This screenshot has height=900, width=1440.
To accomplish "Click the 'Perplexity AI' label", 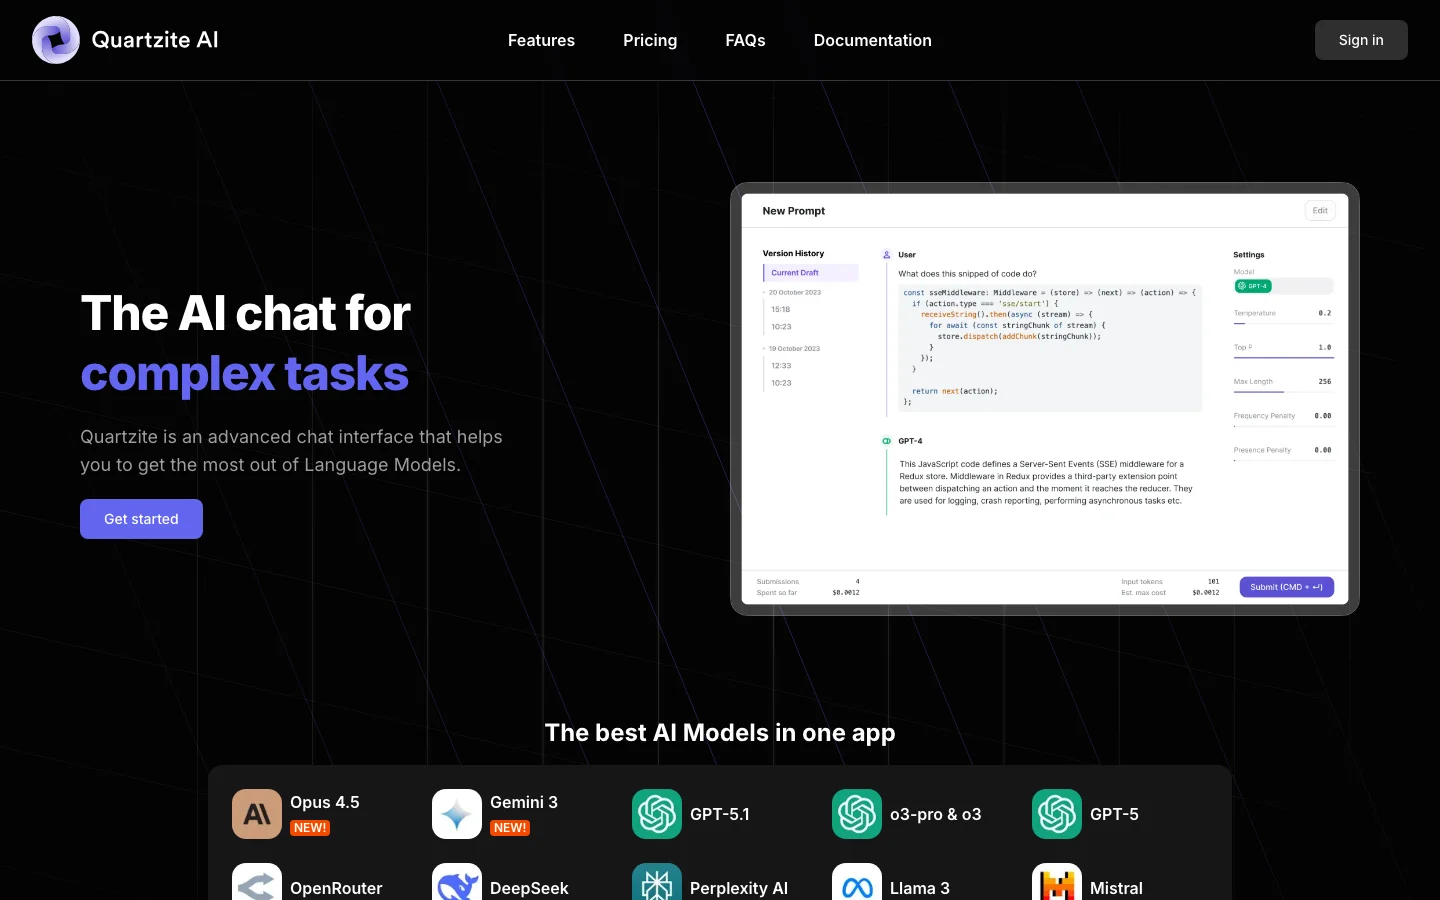I will pyautogui.click(x=739, y=888).
